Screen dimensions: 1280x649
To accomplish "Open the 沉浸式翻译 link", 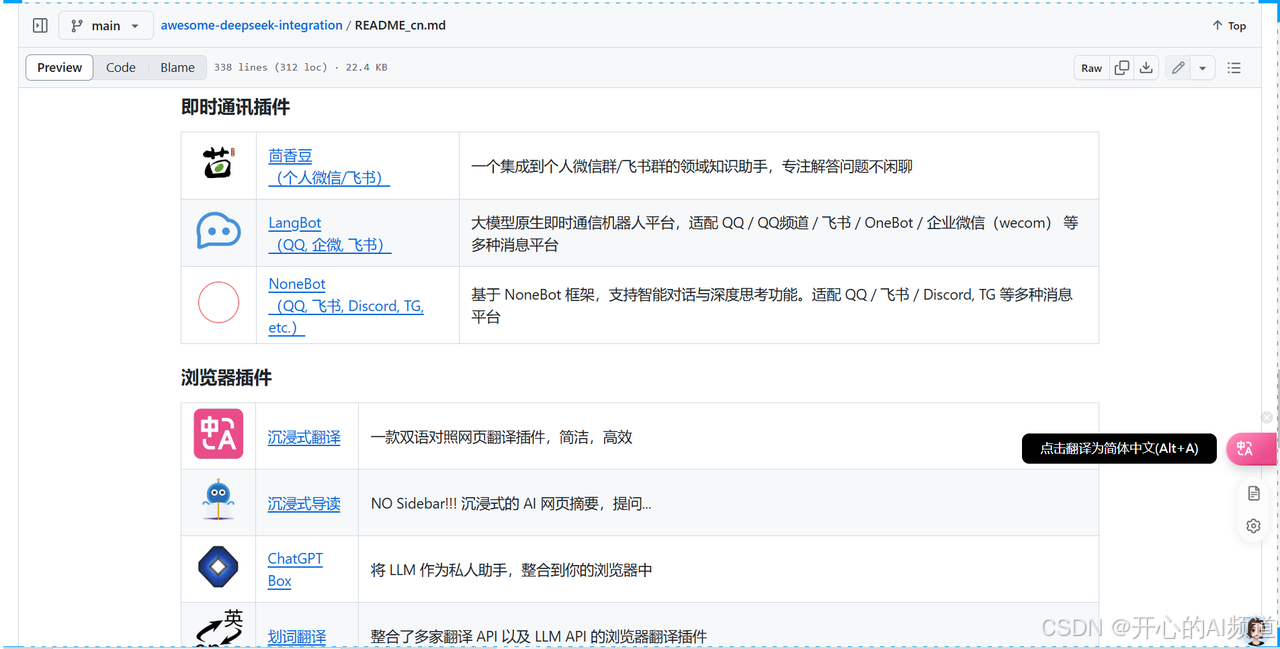I will (304, 437).
